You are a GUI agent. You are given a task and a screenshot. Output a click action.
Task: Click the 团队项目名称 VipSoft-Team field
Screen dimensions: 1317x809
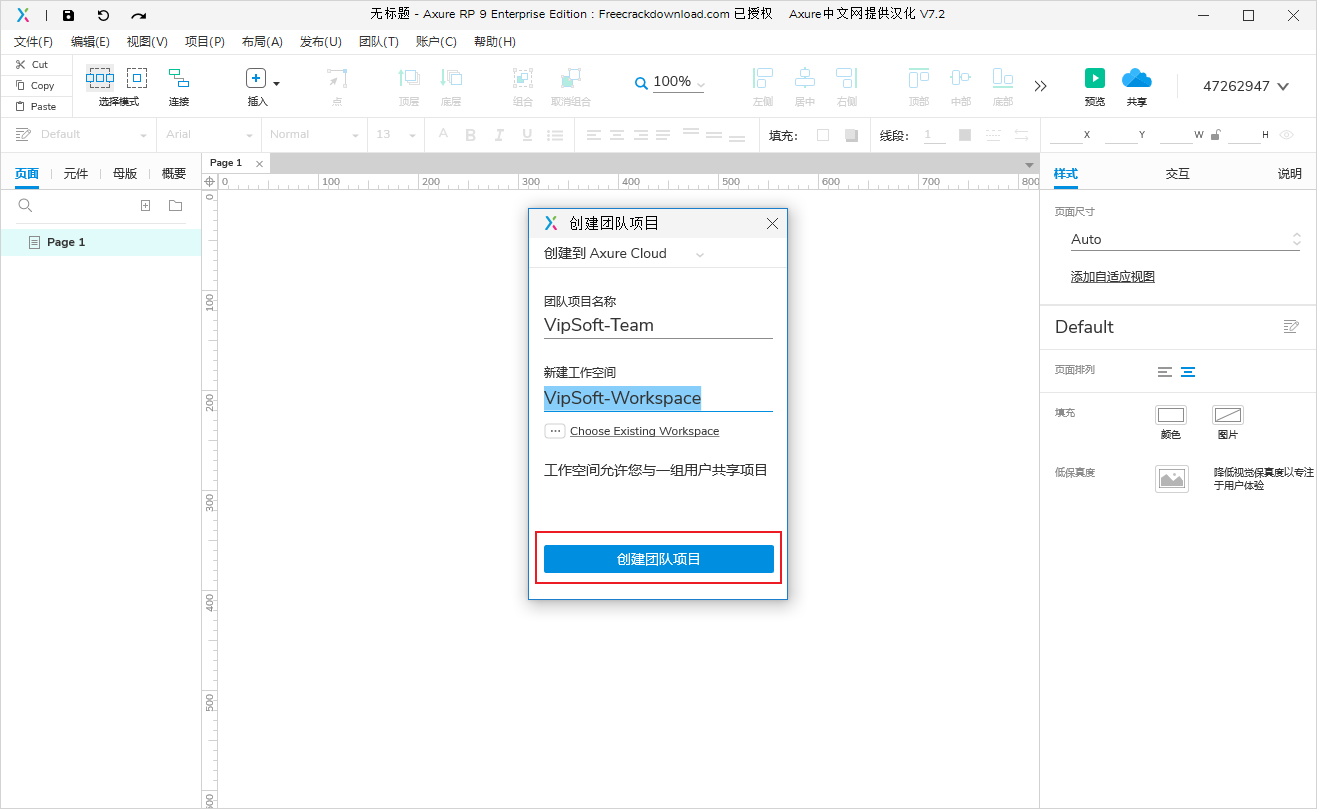(x=658, y=325)
